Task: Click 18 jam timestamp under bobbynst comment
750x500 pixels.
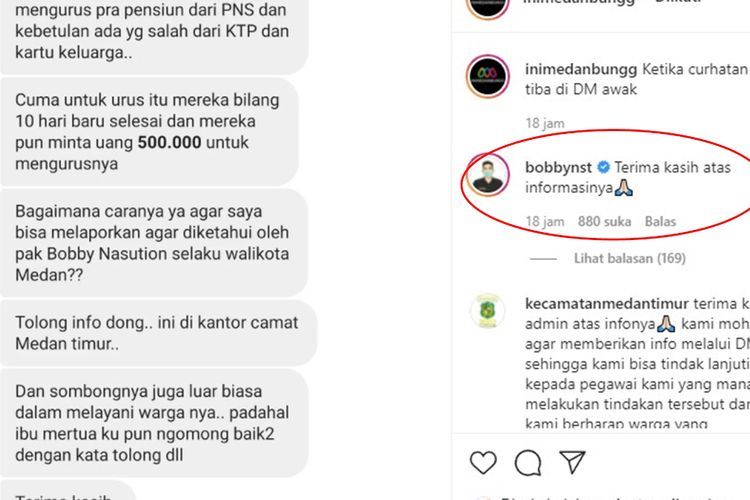Action: [545, 222]
